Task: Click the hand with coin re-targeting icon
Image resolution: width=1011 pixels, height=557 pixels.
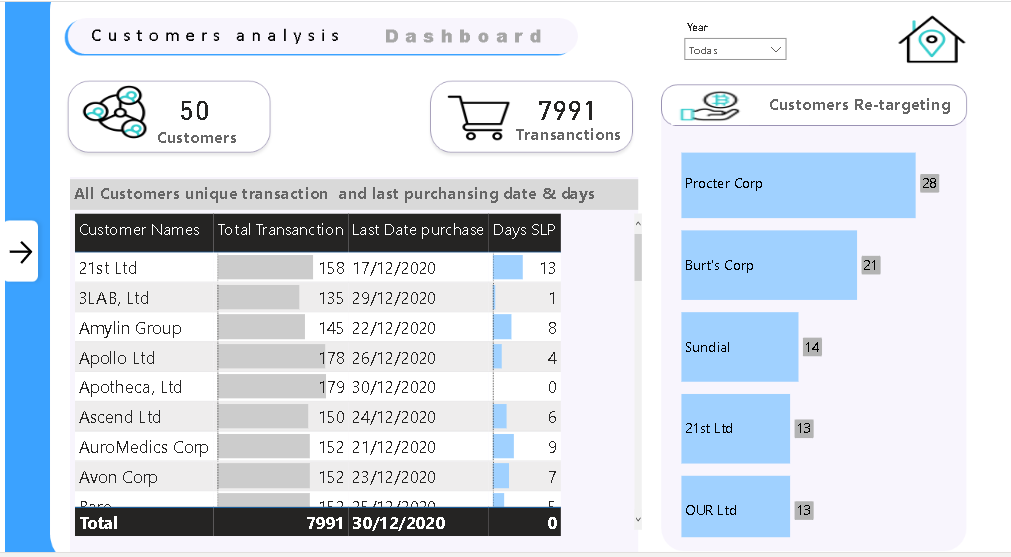Action: [x=711, y=106]
